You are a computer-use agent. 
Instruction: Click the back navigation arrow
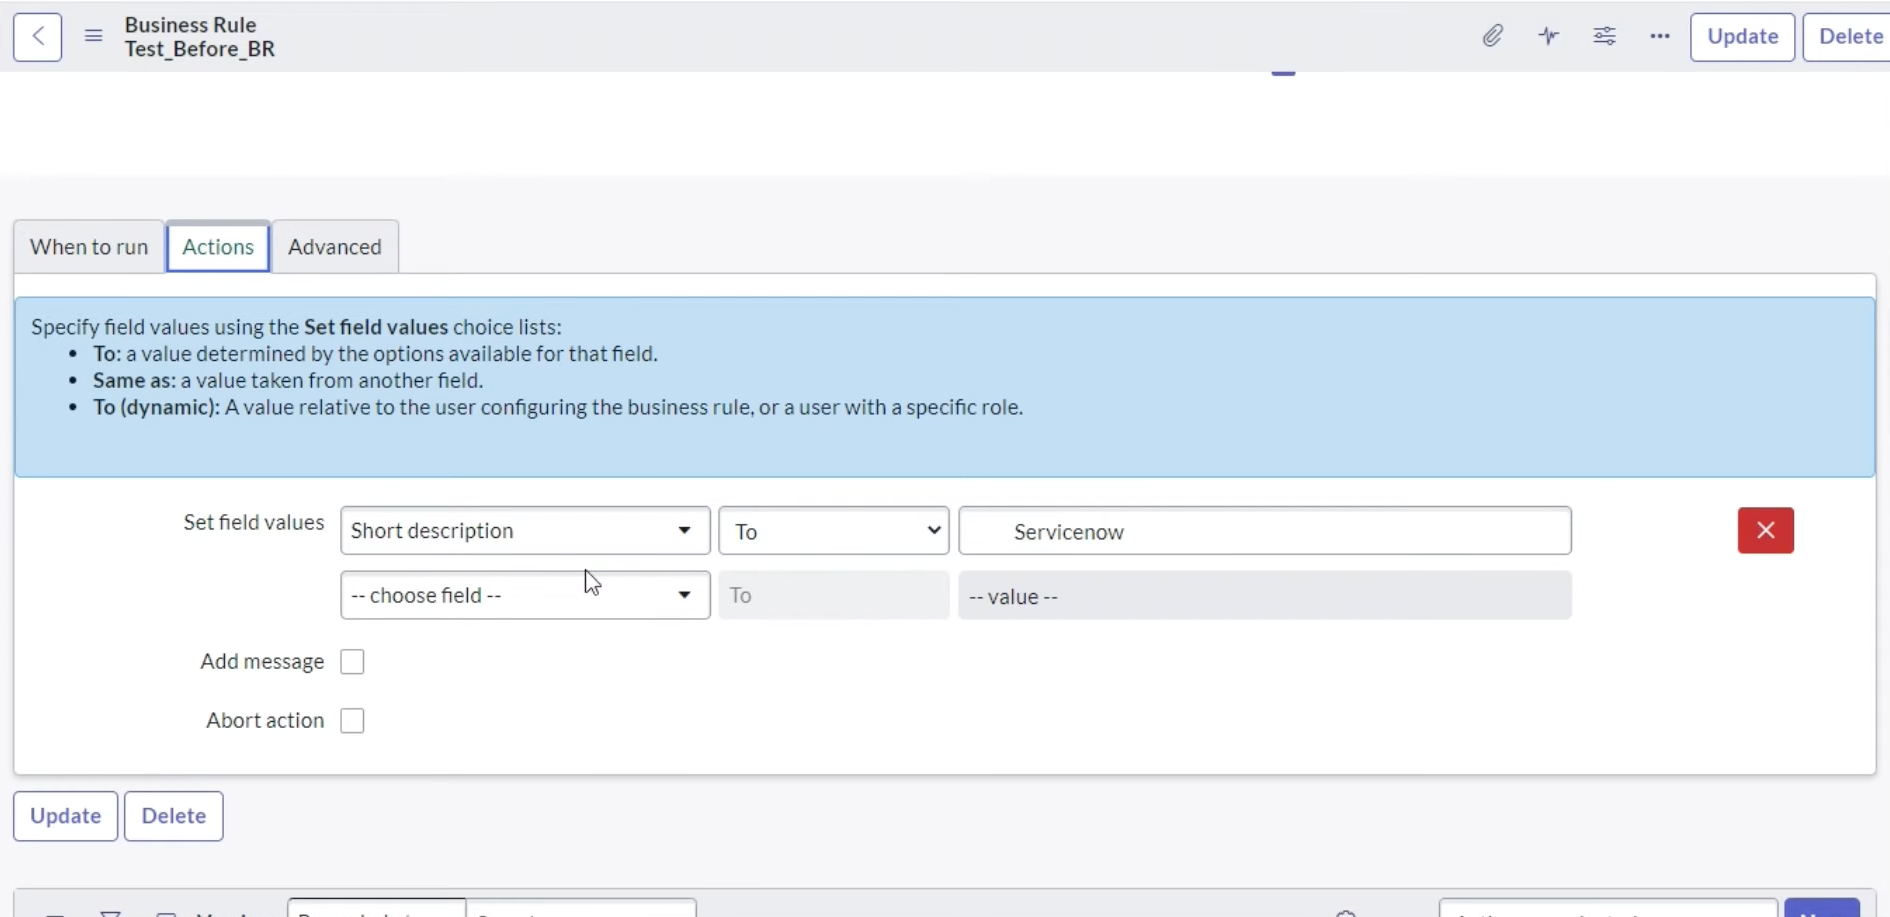pos(37,37)
